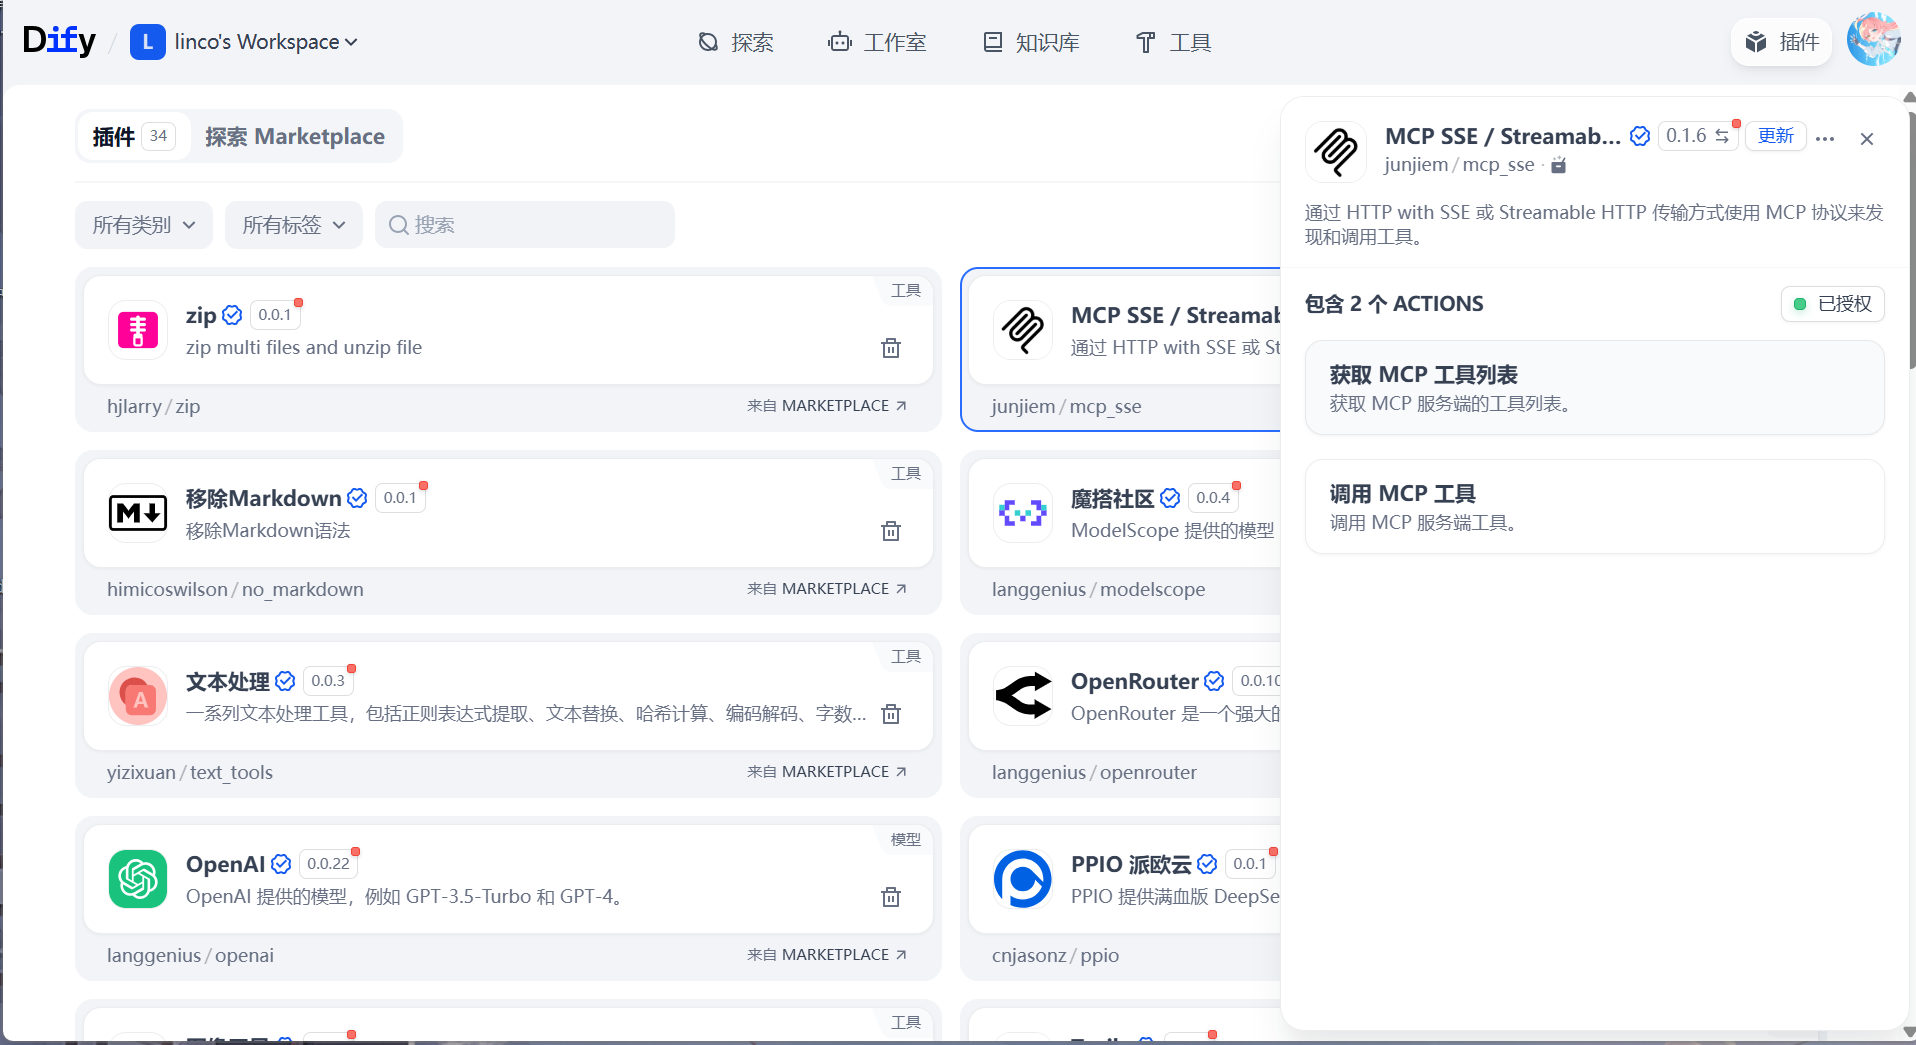Click the OpenRouter plugin icon
The image size is (1916, 1045).
pyautogui.click(x=1023, y=696)
